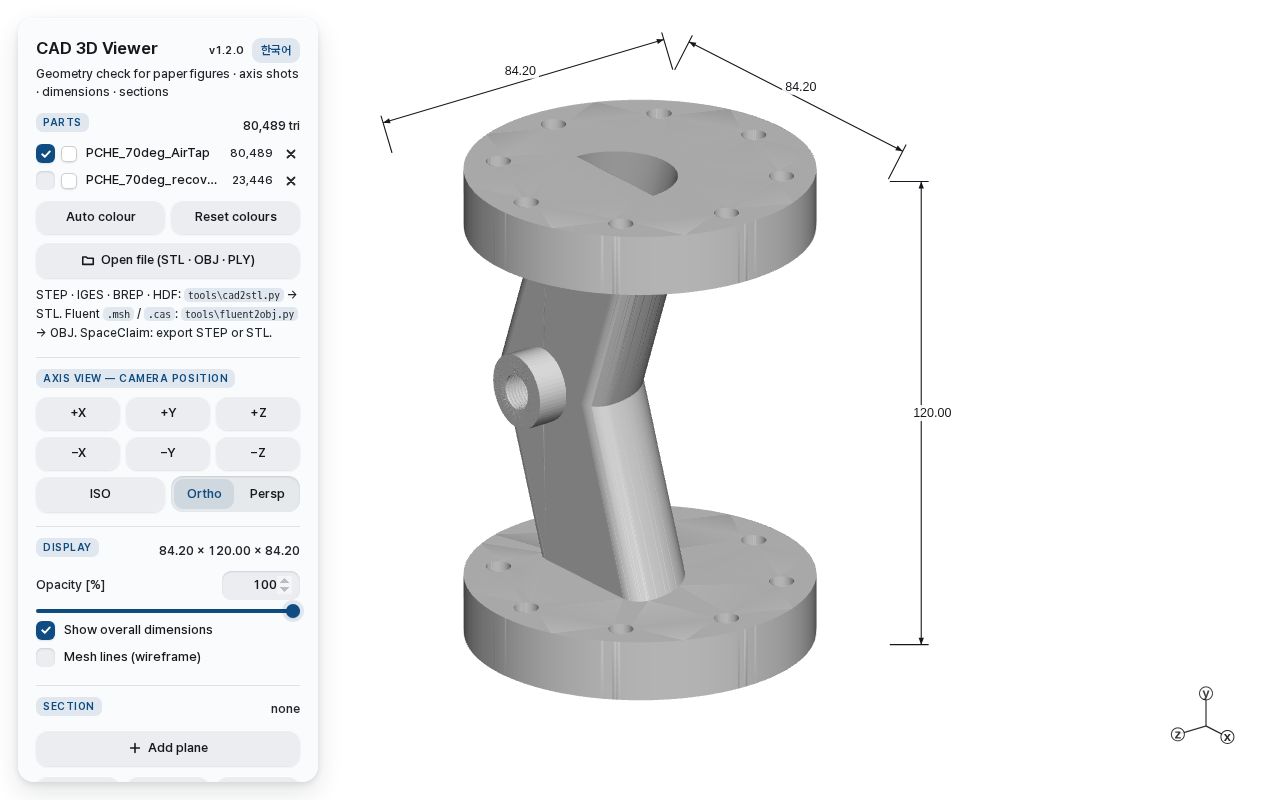Click the 84.20 × 120.00 × 84.20 size text

point(229,551)
